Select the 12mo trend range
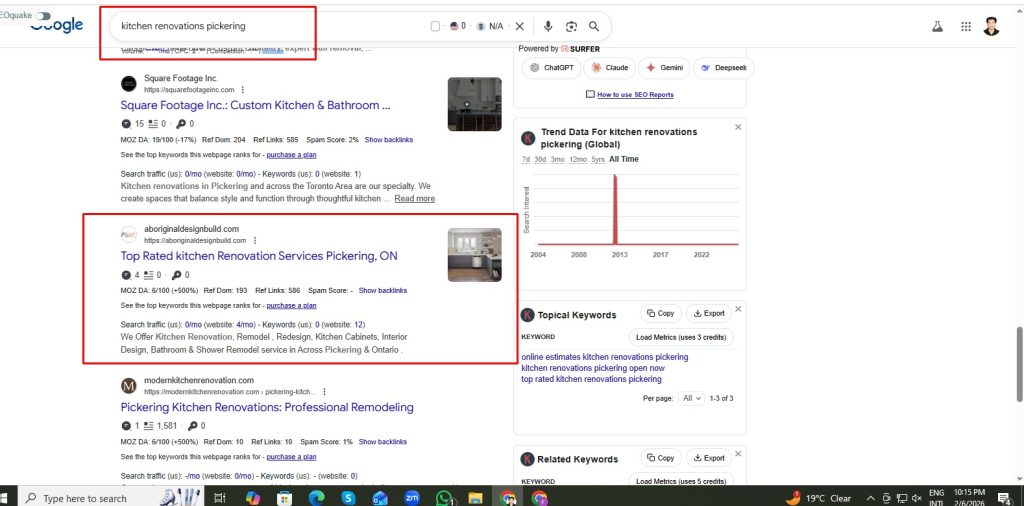Screen dimensions: 1024x506 click(578, 159)
